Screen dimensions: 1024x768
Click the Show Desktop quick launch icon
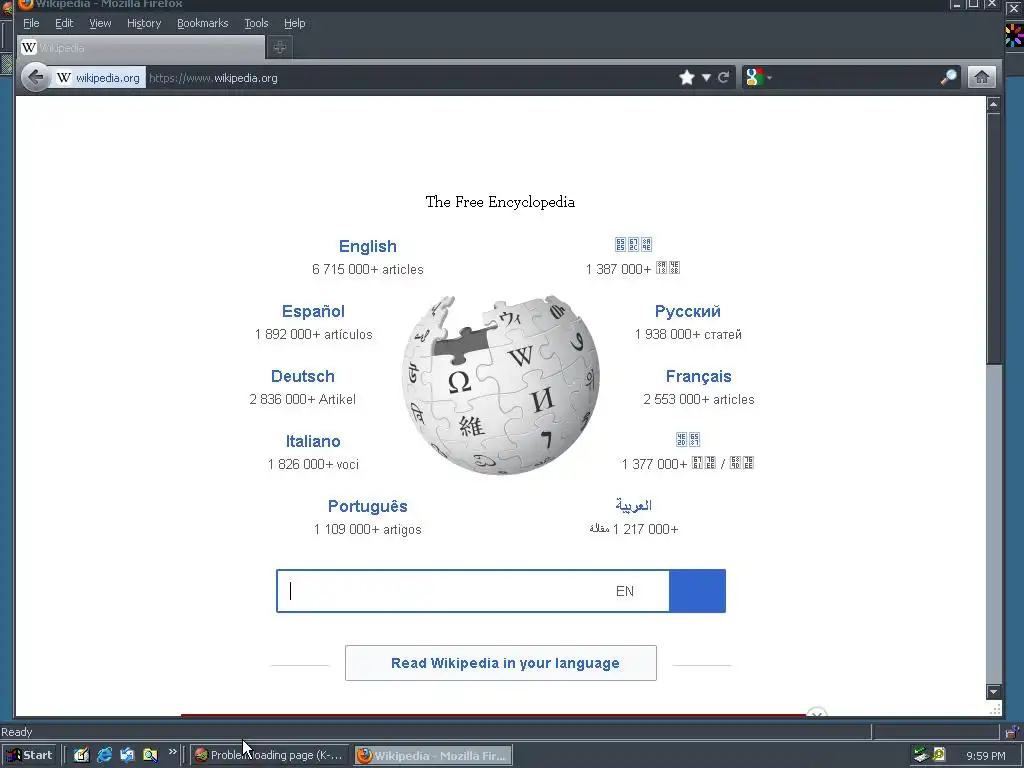[81, 755]
